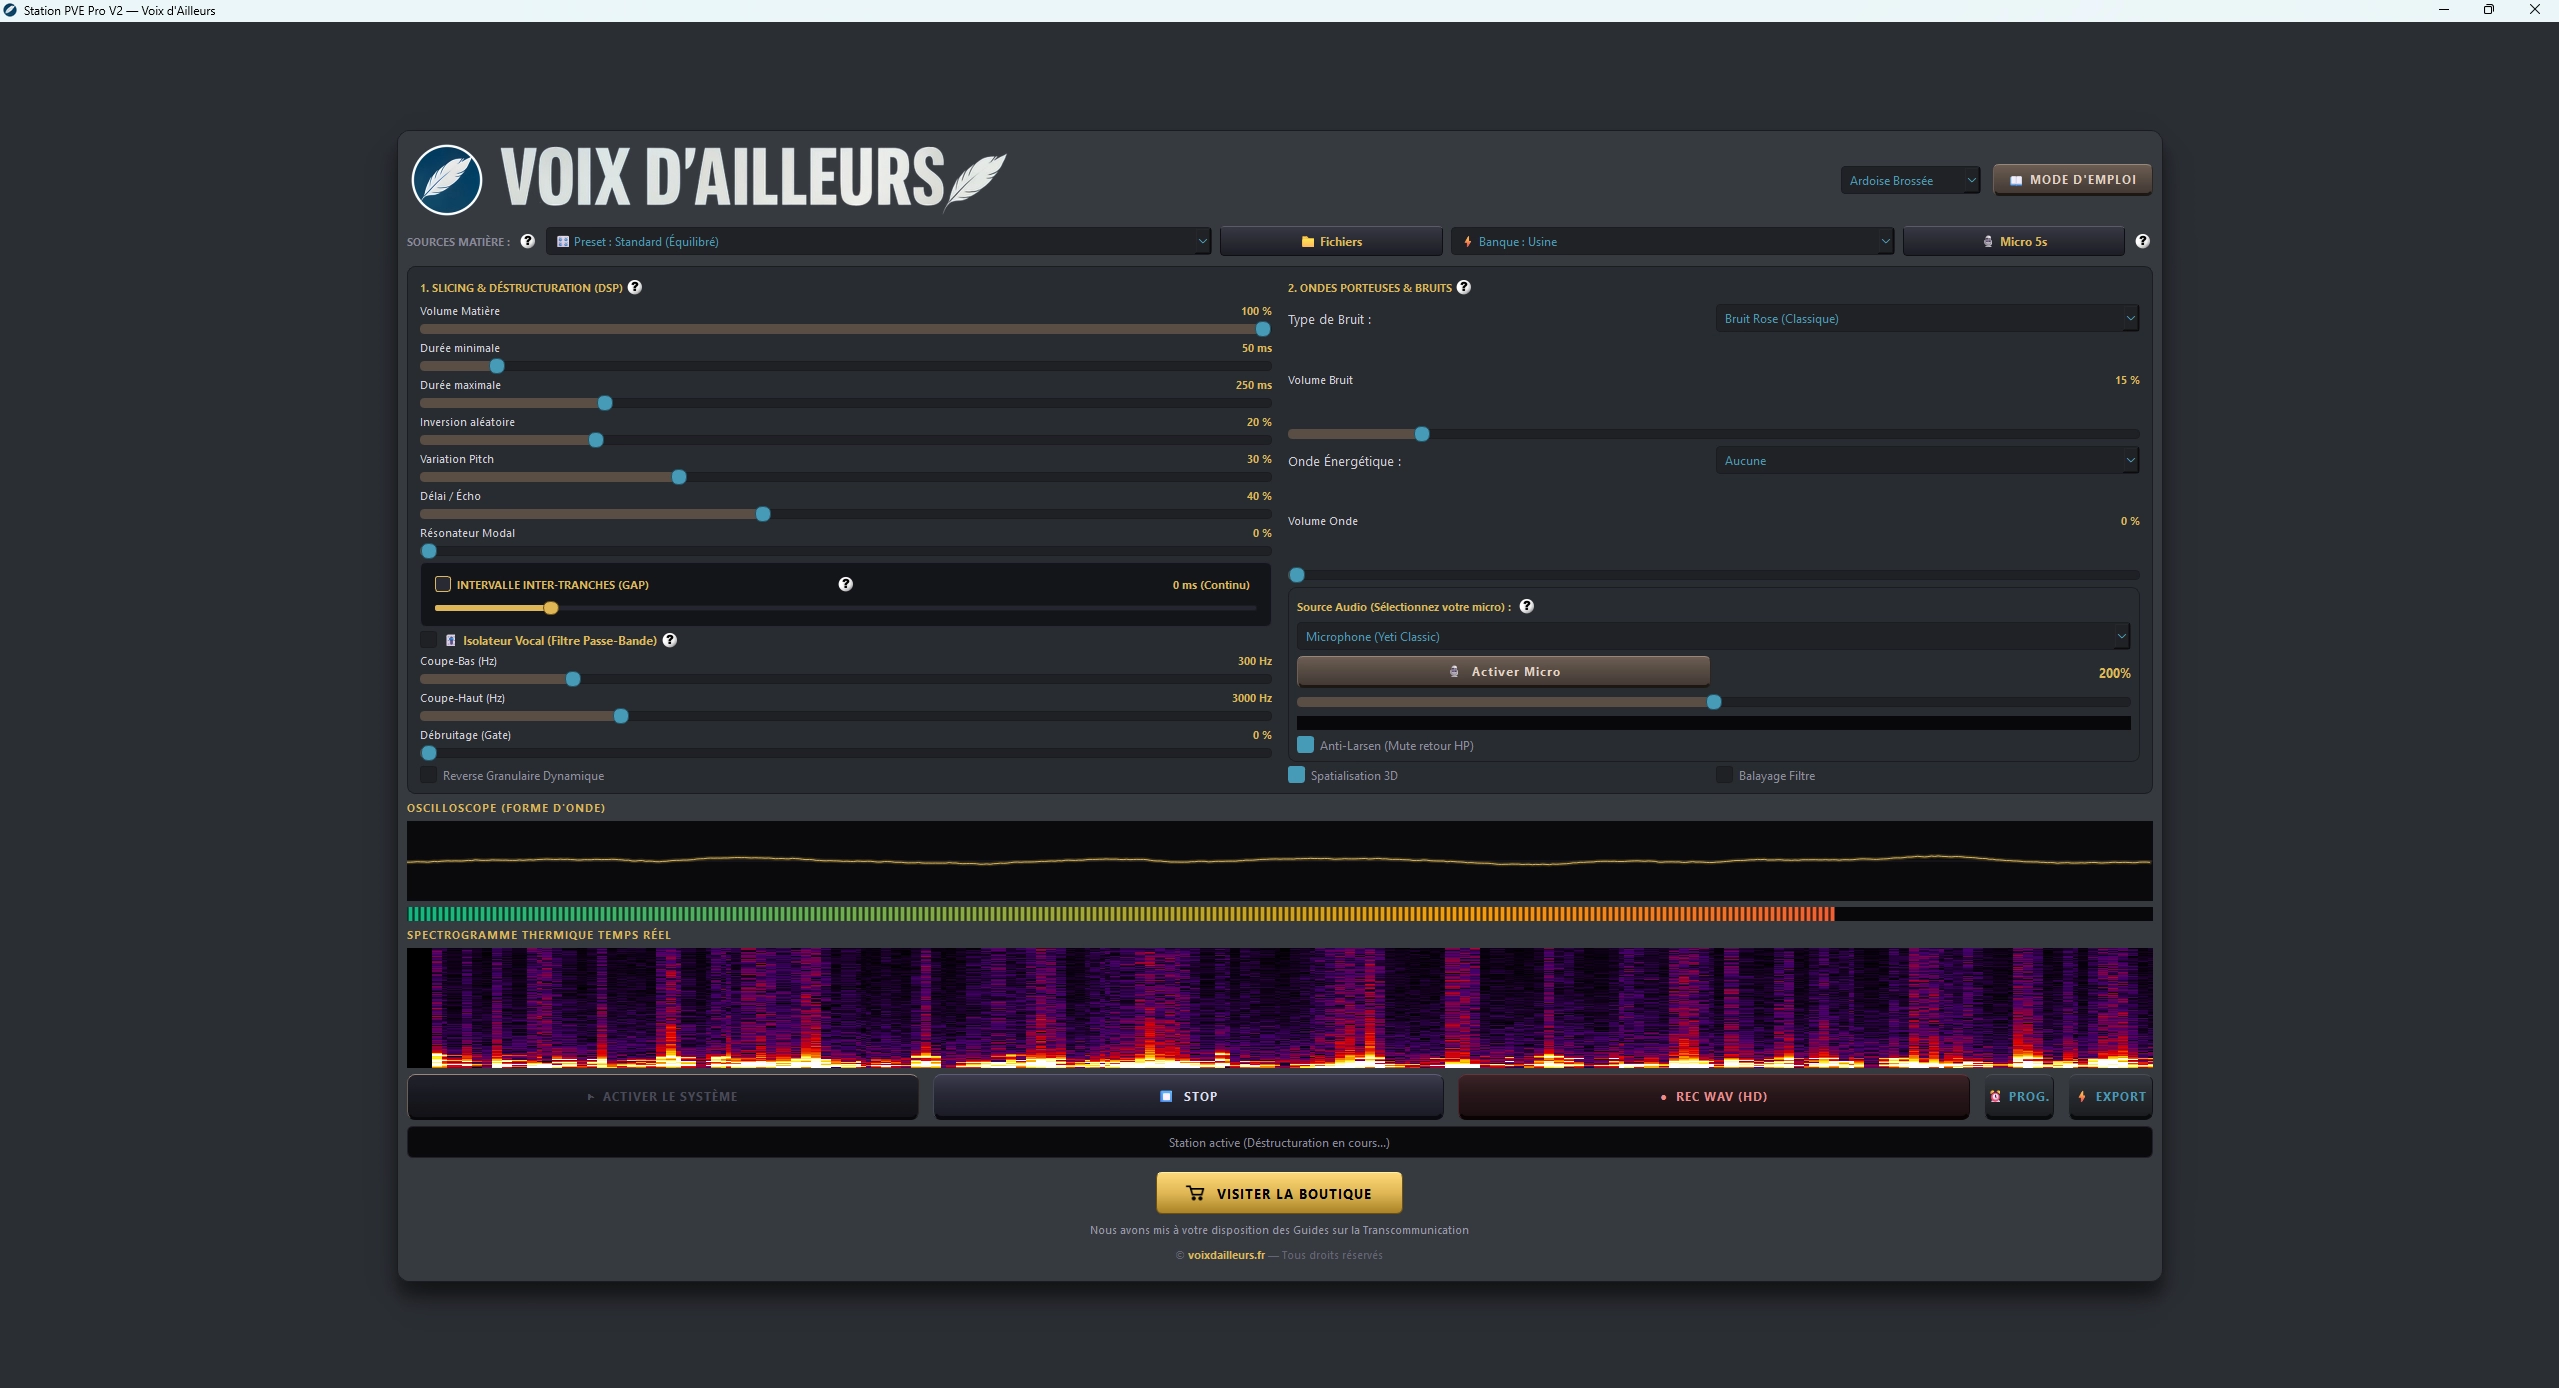Enable Balayage Filtre checkbox

point(1724,775)
